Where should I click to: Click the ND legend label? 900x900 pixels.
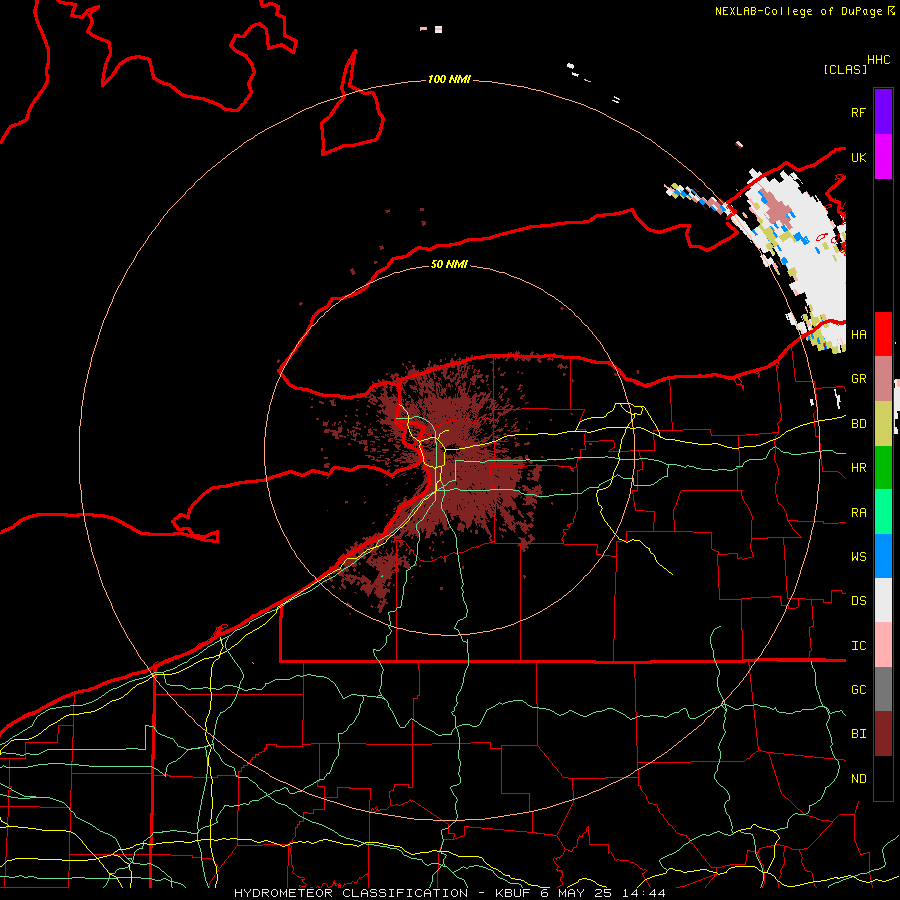click(x=858, y=779)
